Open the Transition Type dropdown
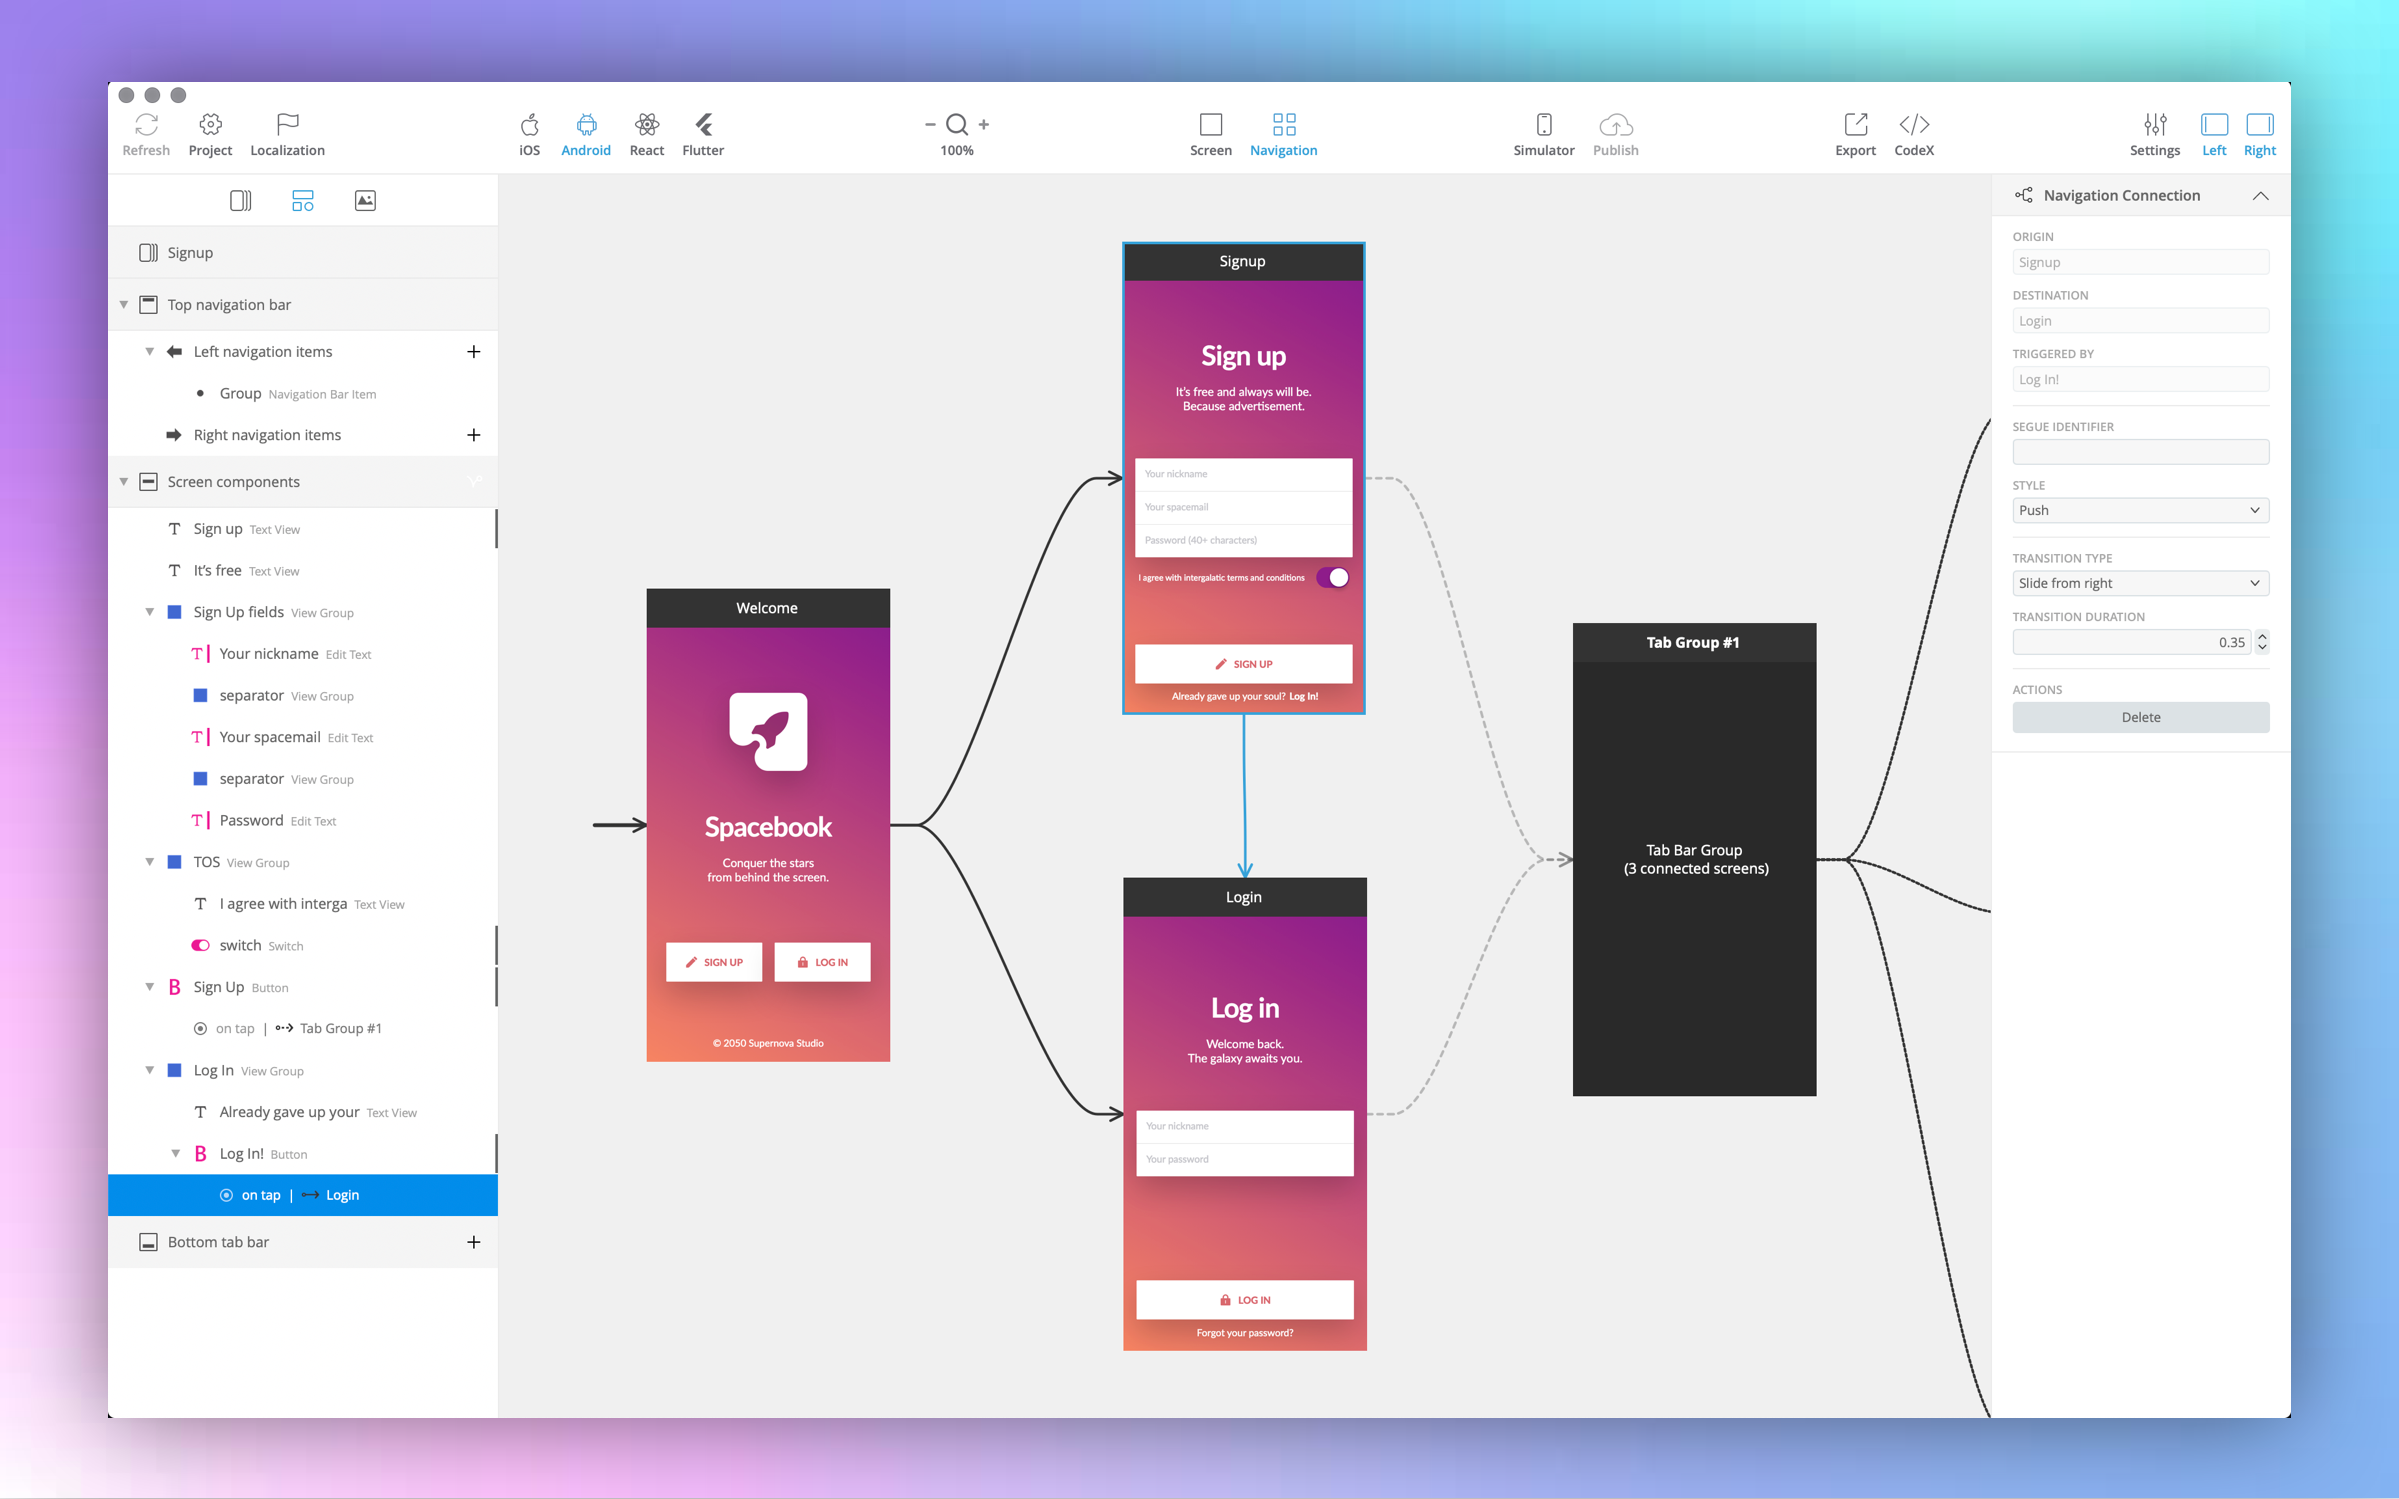 pyautogui.click(x=2140, y=584)
